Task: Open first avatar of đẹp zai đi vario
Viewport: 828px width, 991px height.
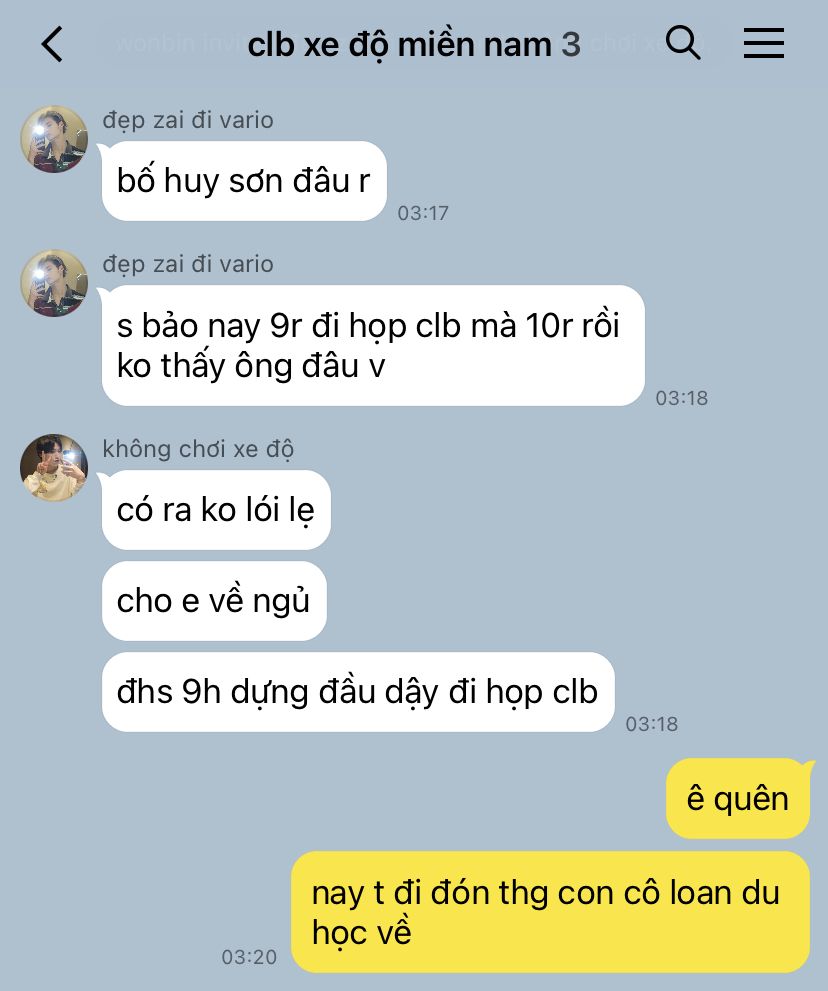Action: pos(54,138)
